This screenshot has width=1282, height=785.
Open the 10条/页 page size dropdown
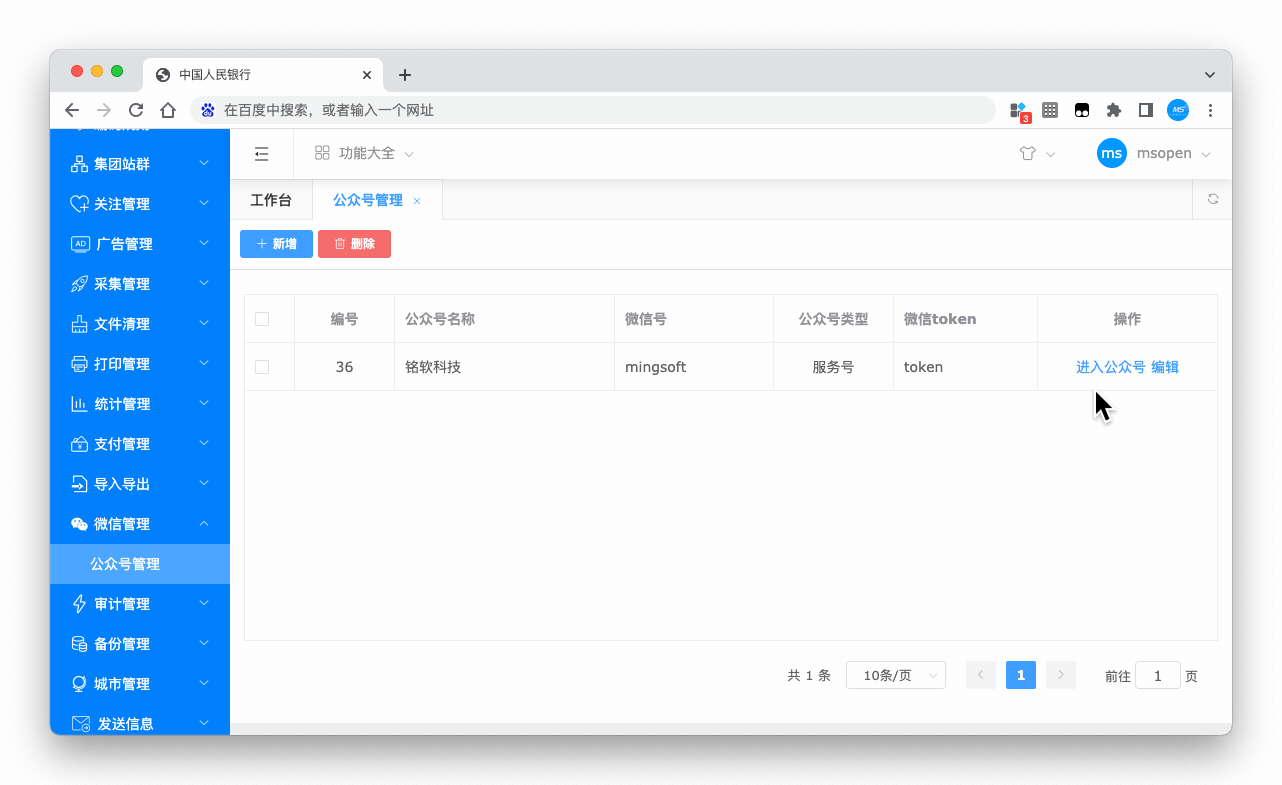click(x=895, y=675)
